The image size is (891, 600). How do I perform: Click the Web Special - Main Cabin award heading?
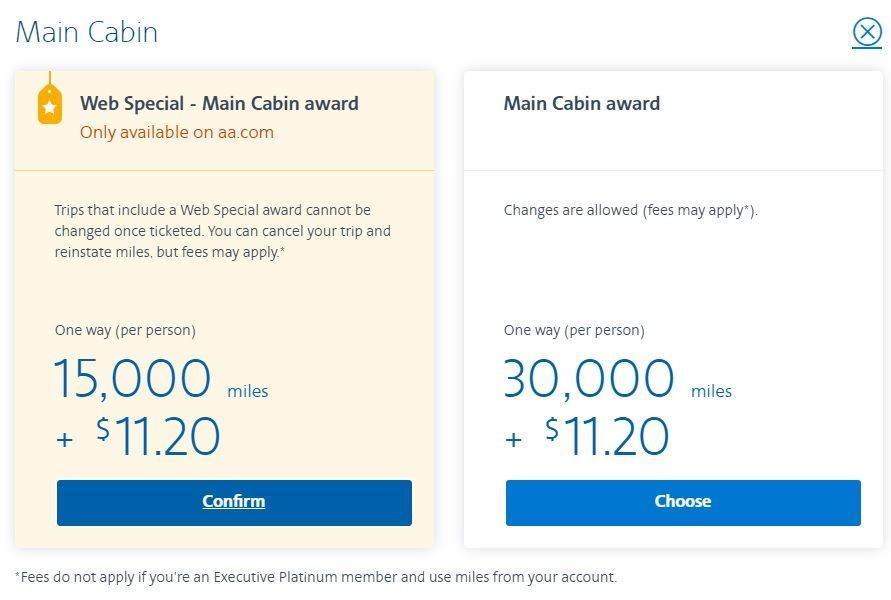tap(219, 103)
